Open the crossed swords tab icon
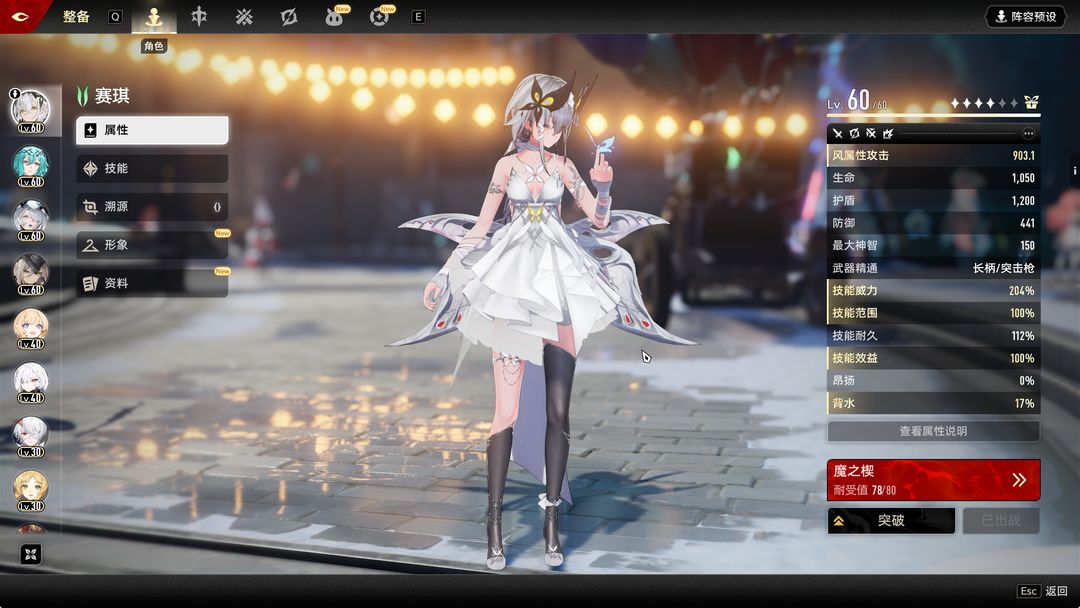Image resolution: width=1080 pixels, height=608 pixels. pyautogui.click(x=244, y=17)
